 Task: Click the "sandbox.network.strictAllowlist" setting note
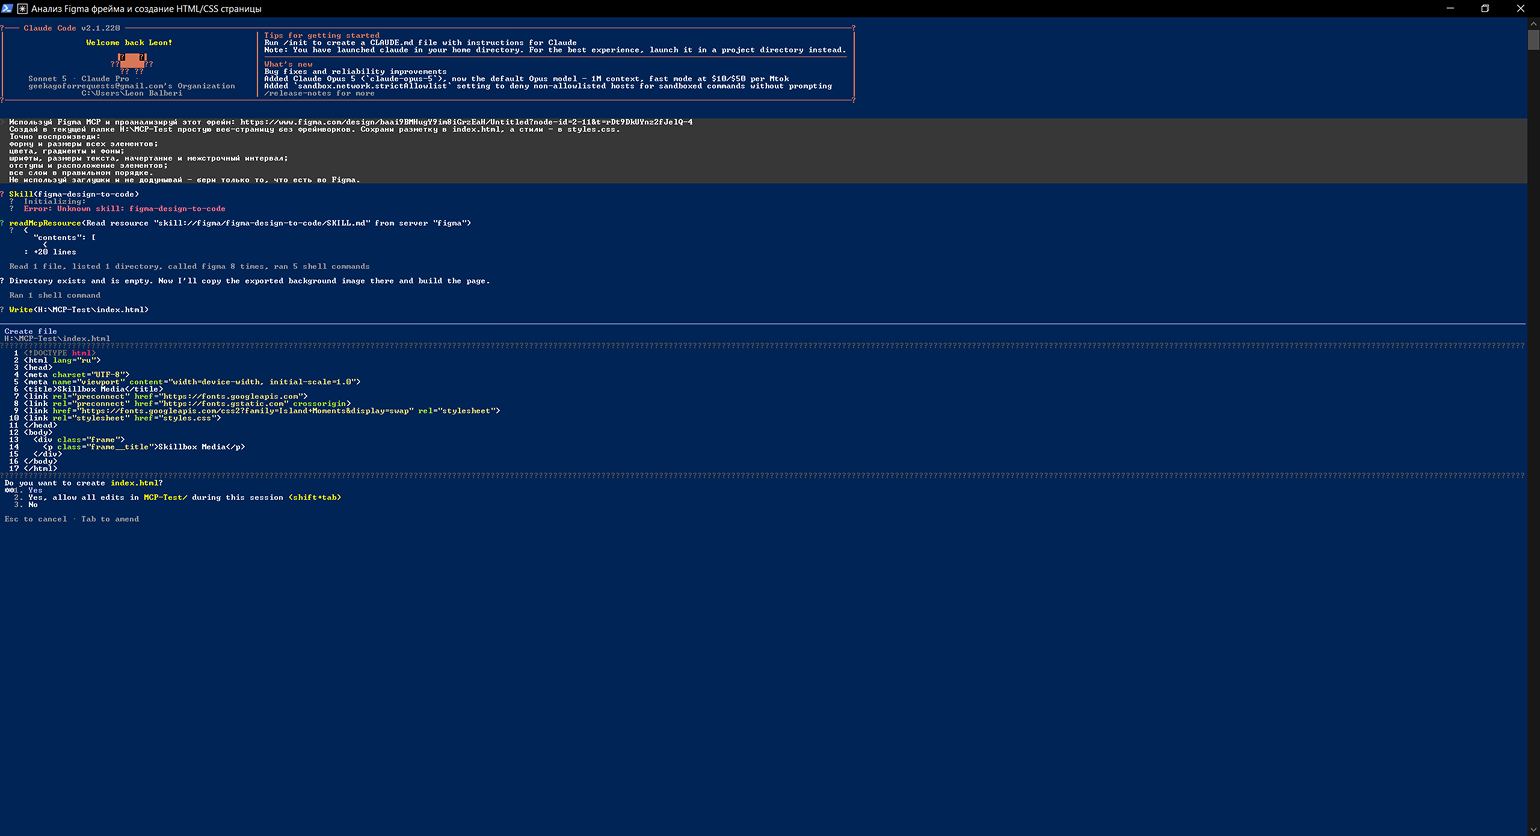pos(548,86)
